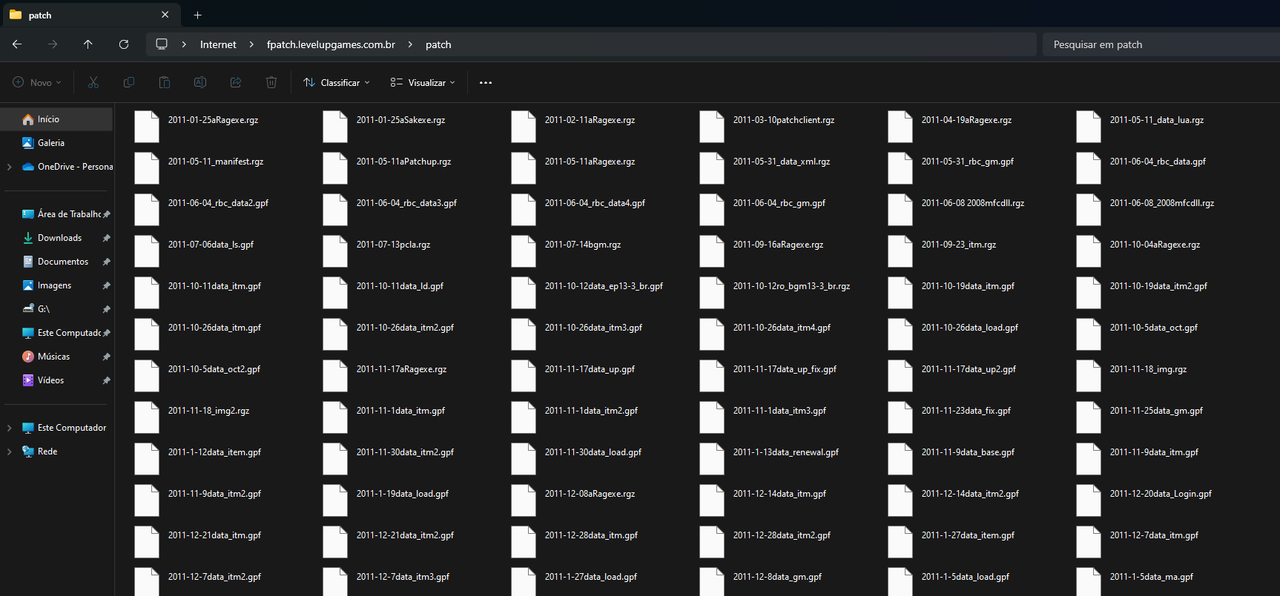Expand chevron after Internet in breadcrumb
This screenshot has width=1280, height=596.
251,44
